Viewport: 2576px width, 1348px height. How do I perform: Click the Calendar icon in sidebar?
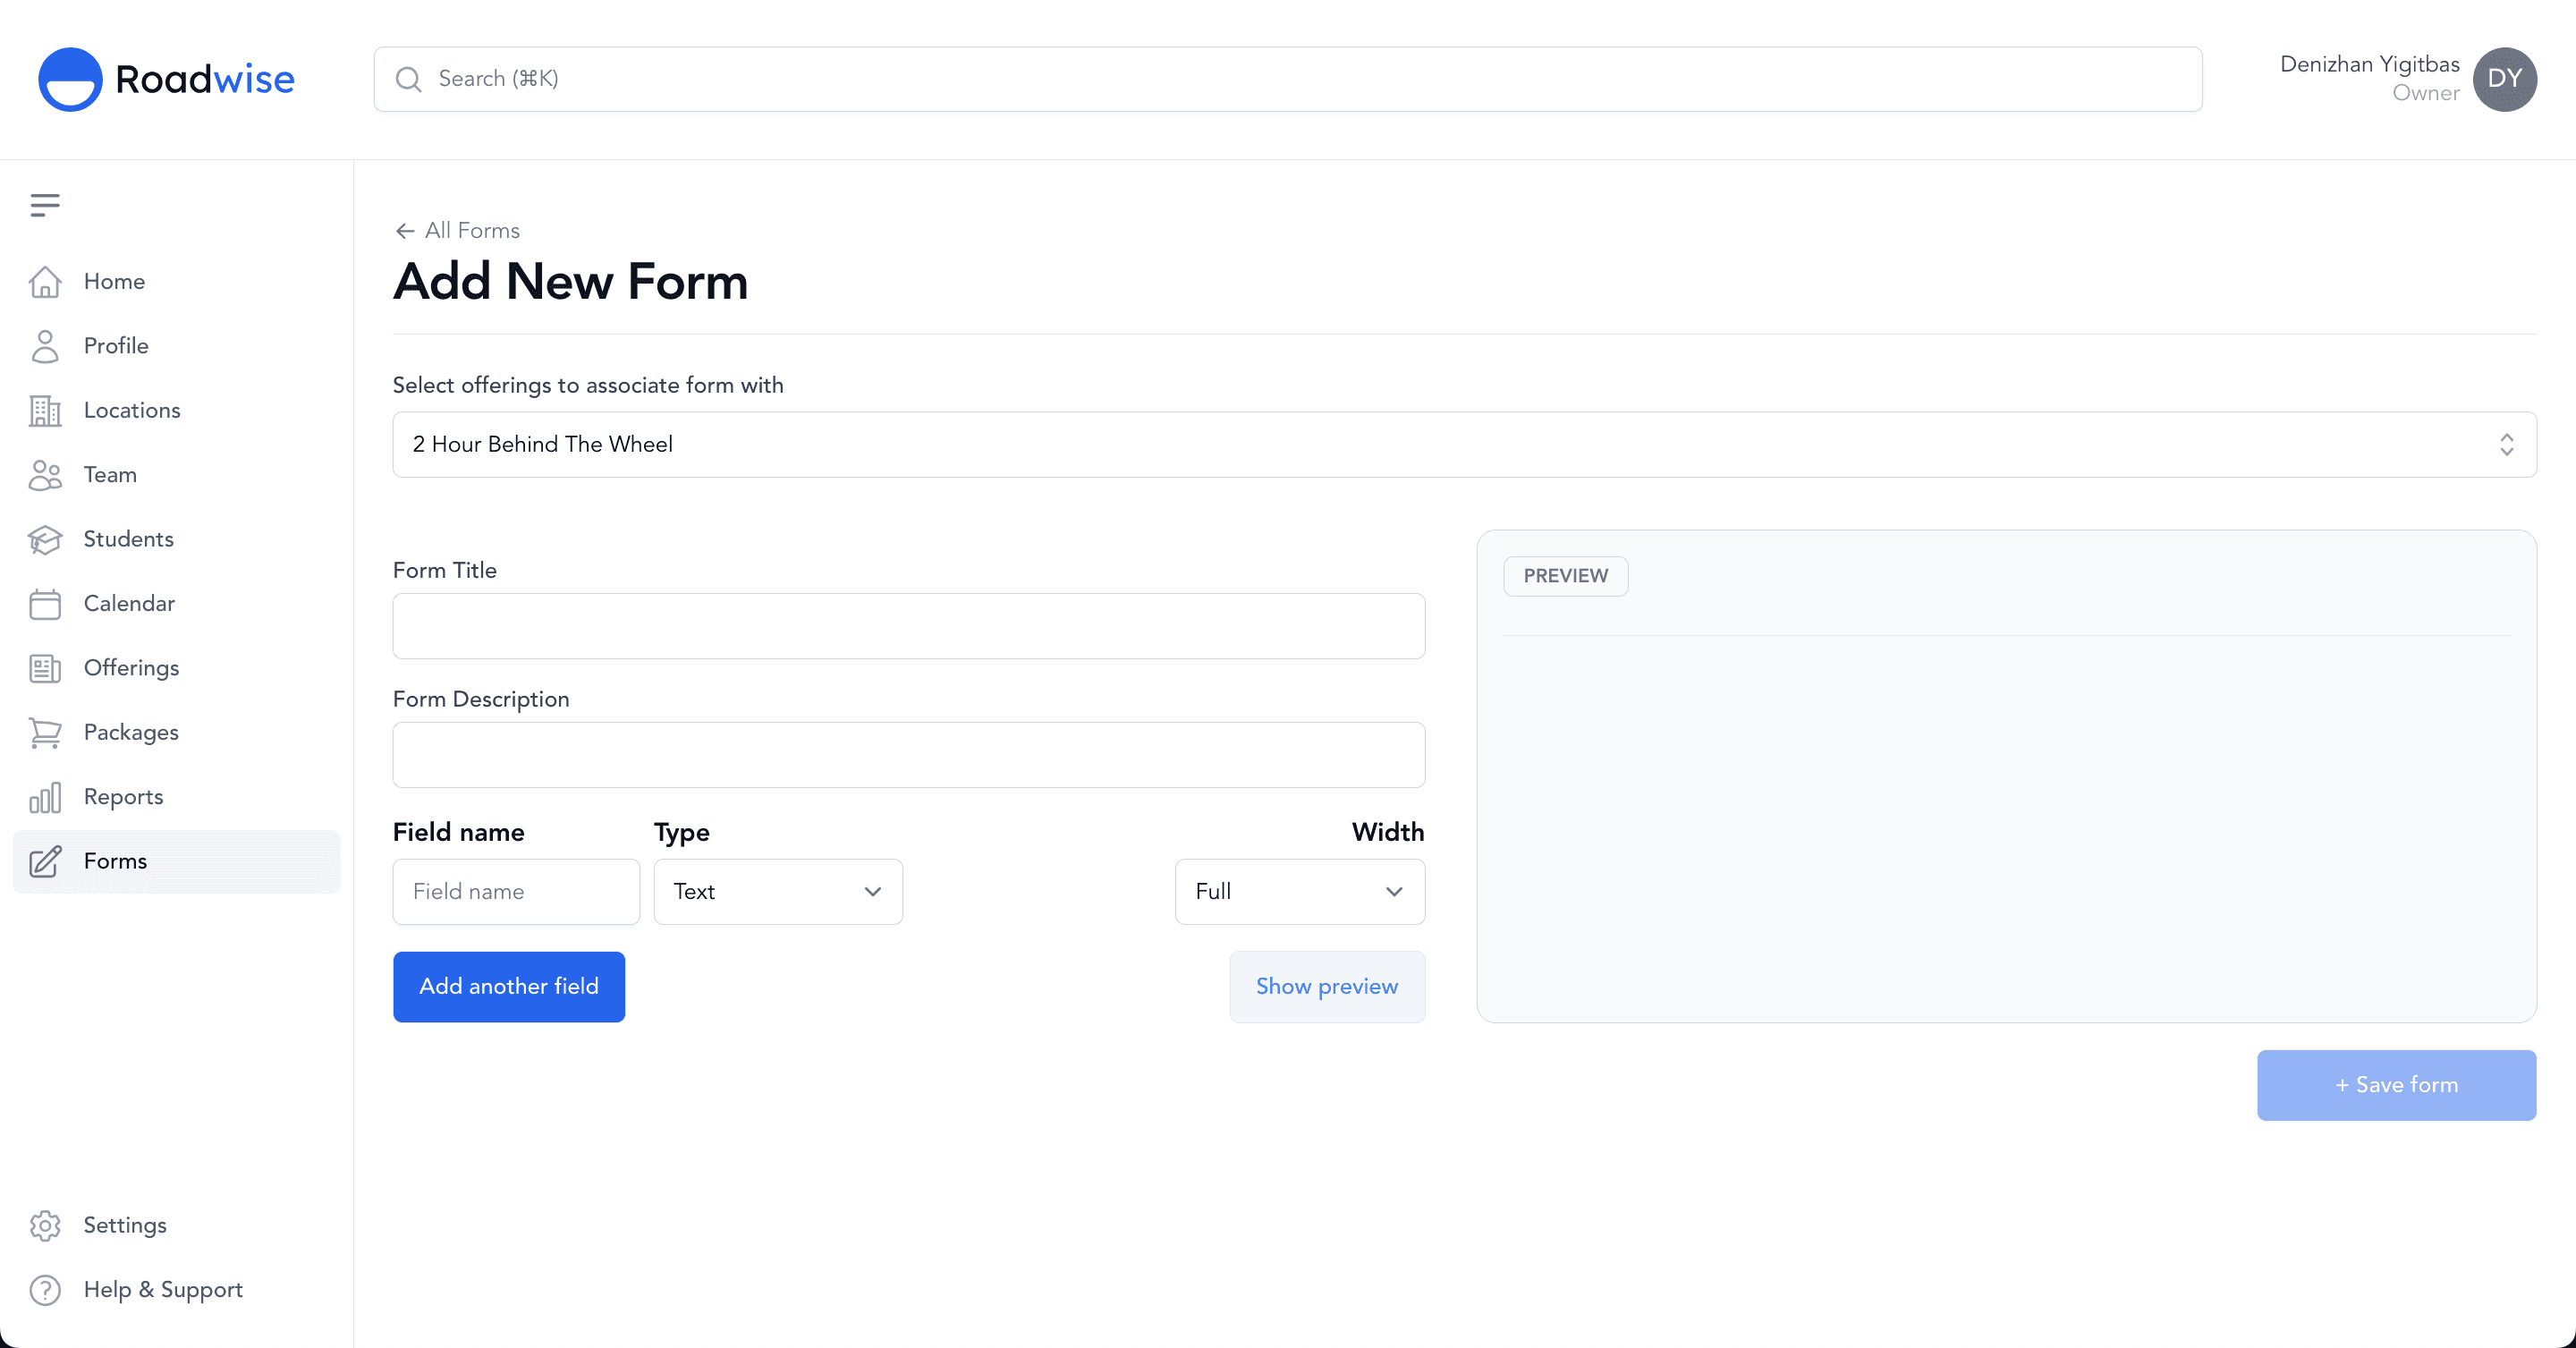[x=45, y=603]
